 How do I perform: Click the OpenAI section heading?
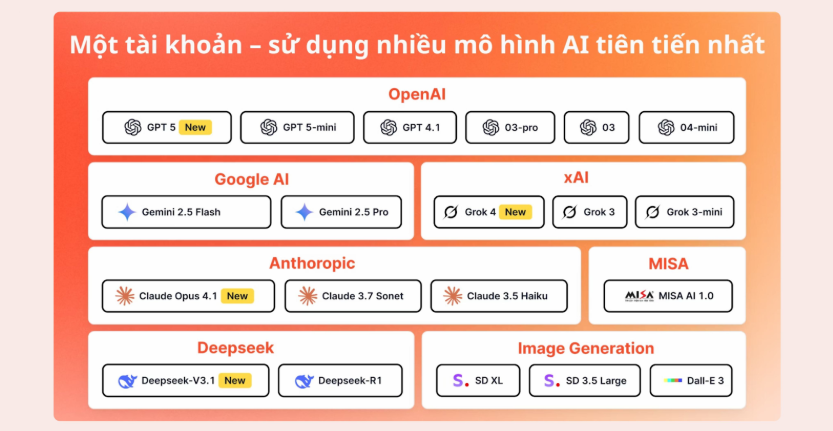tap(417, 95)
